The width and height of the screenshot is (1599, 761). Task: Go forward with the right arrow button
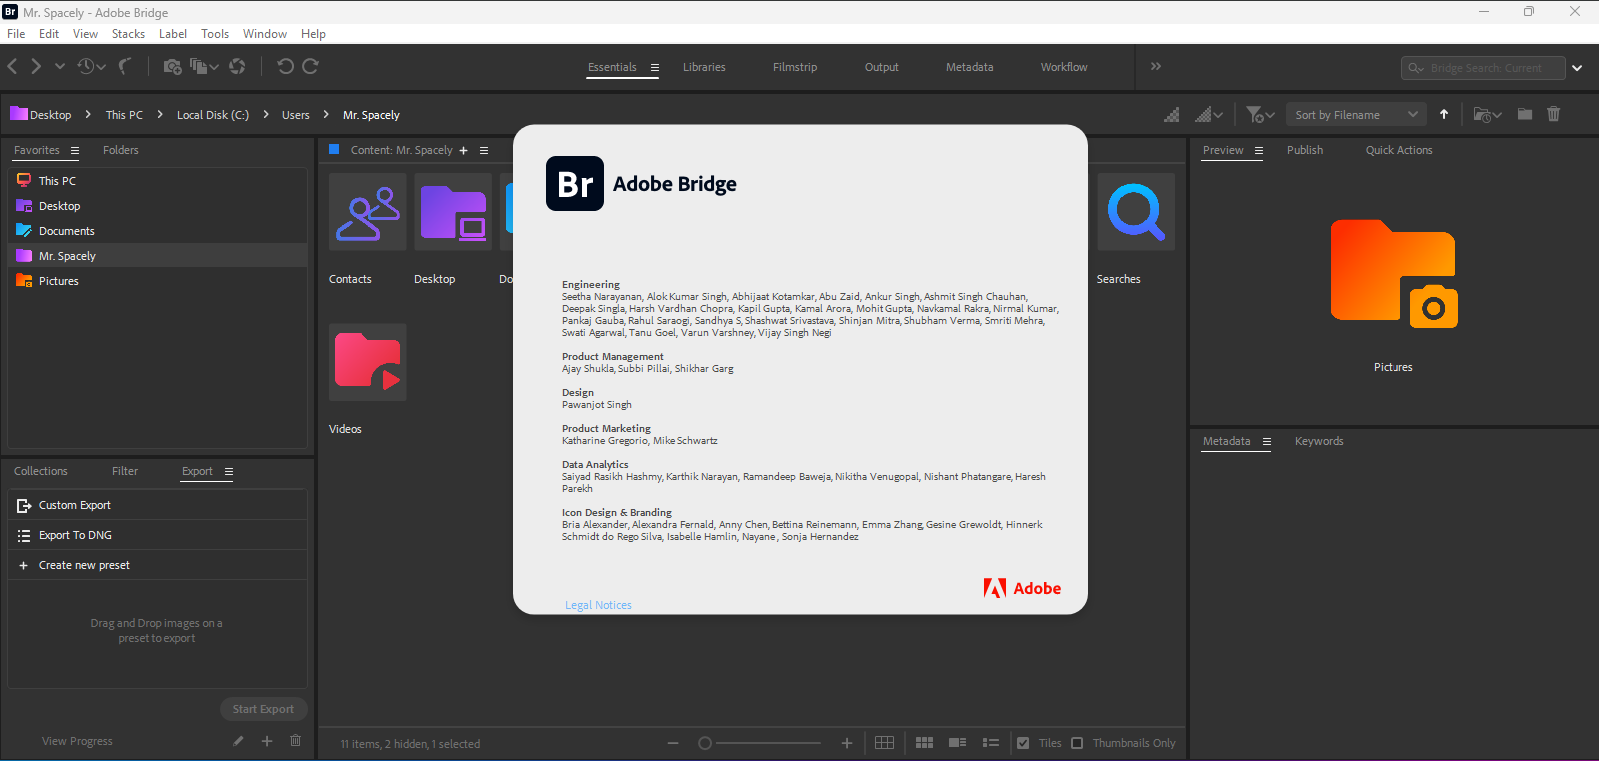36,66
